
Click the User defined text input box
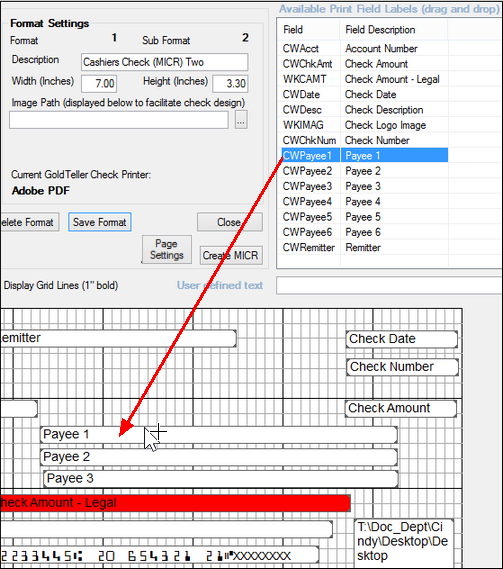pos(389,286)
